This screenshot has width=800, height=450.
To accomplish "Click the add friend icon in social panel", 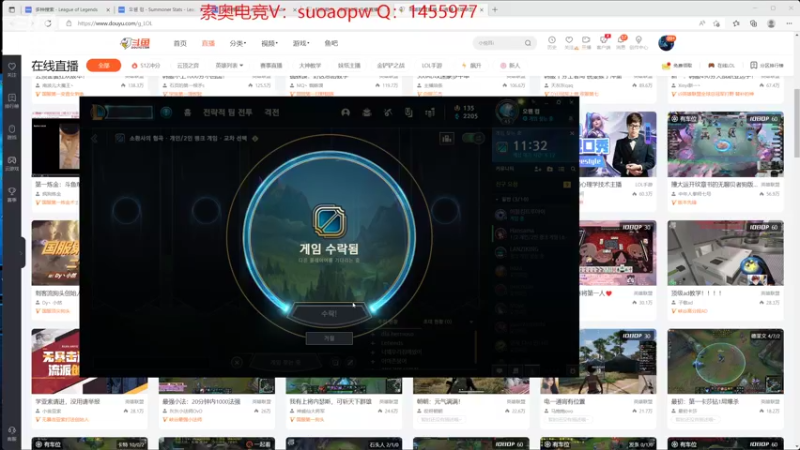I will pos(537,169).
